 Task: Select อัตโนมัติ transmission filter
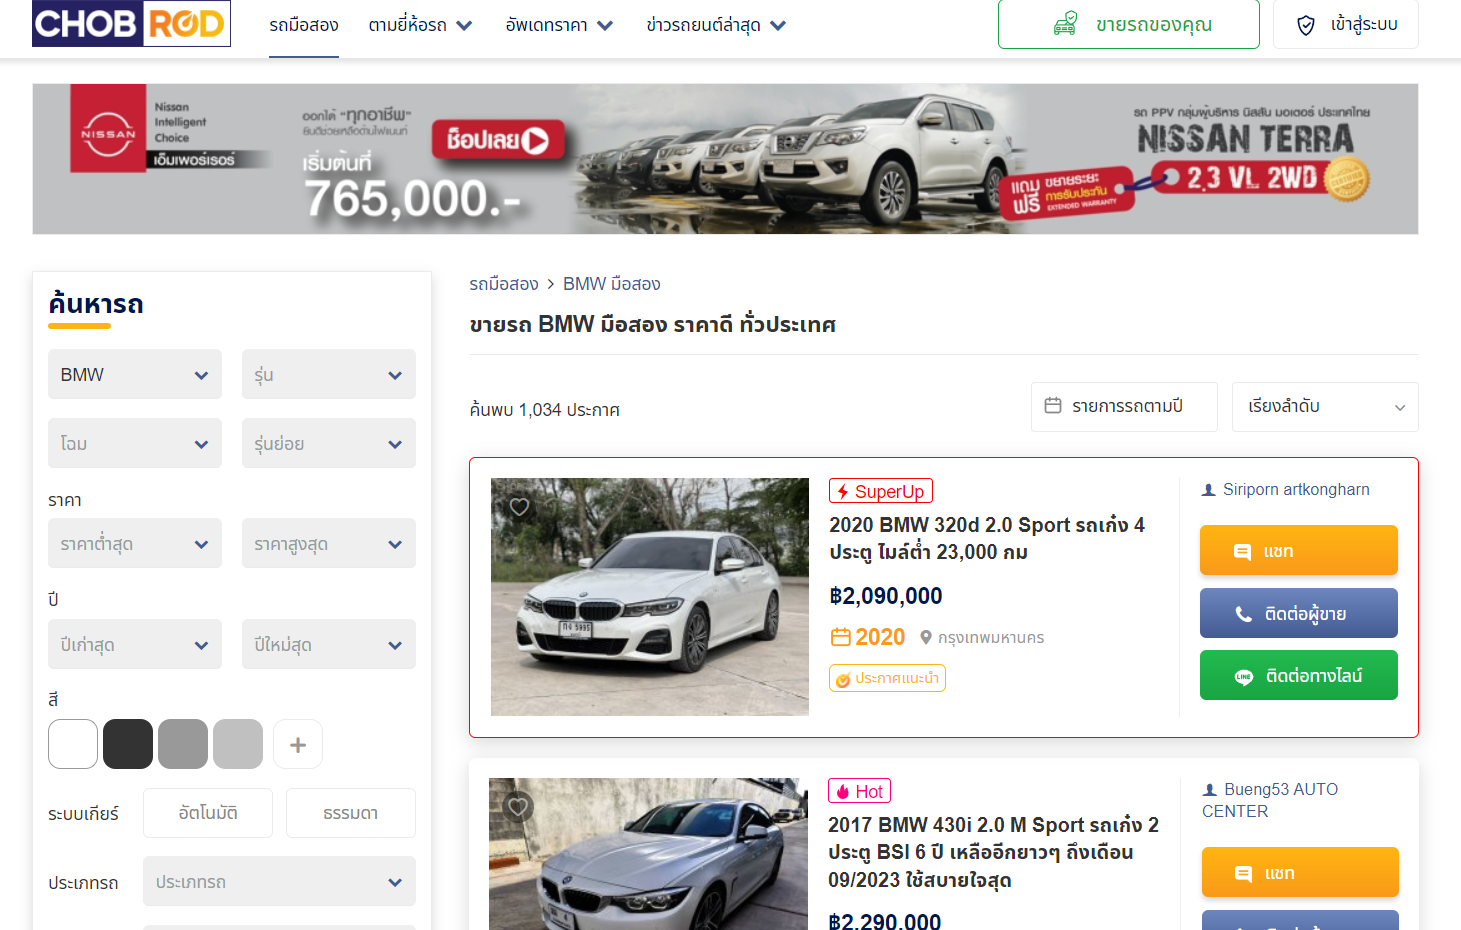click(x=207, y=812)
